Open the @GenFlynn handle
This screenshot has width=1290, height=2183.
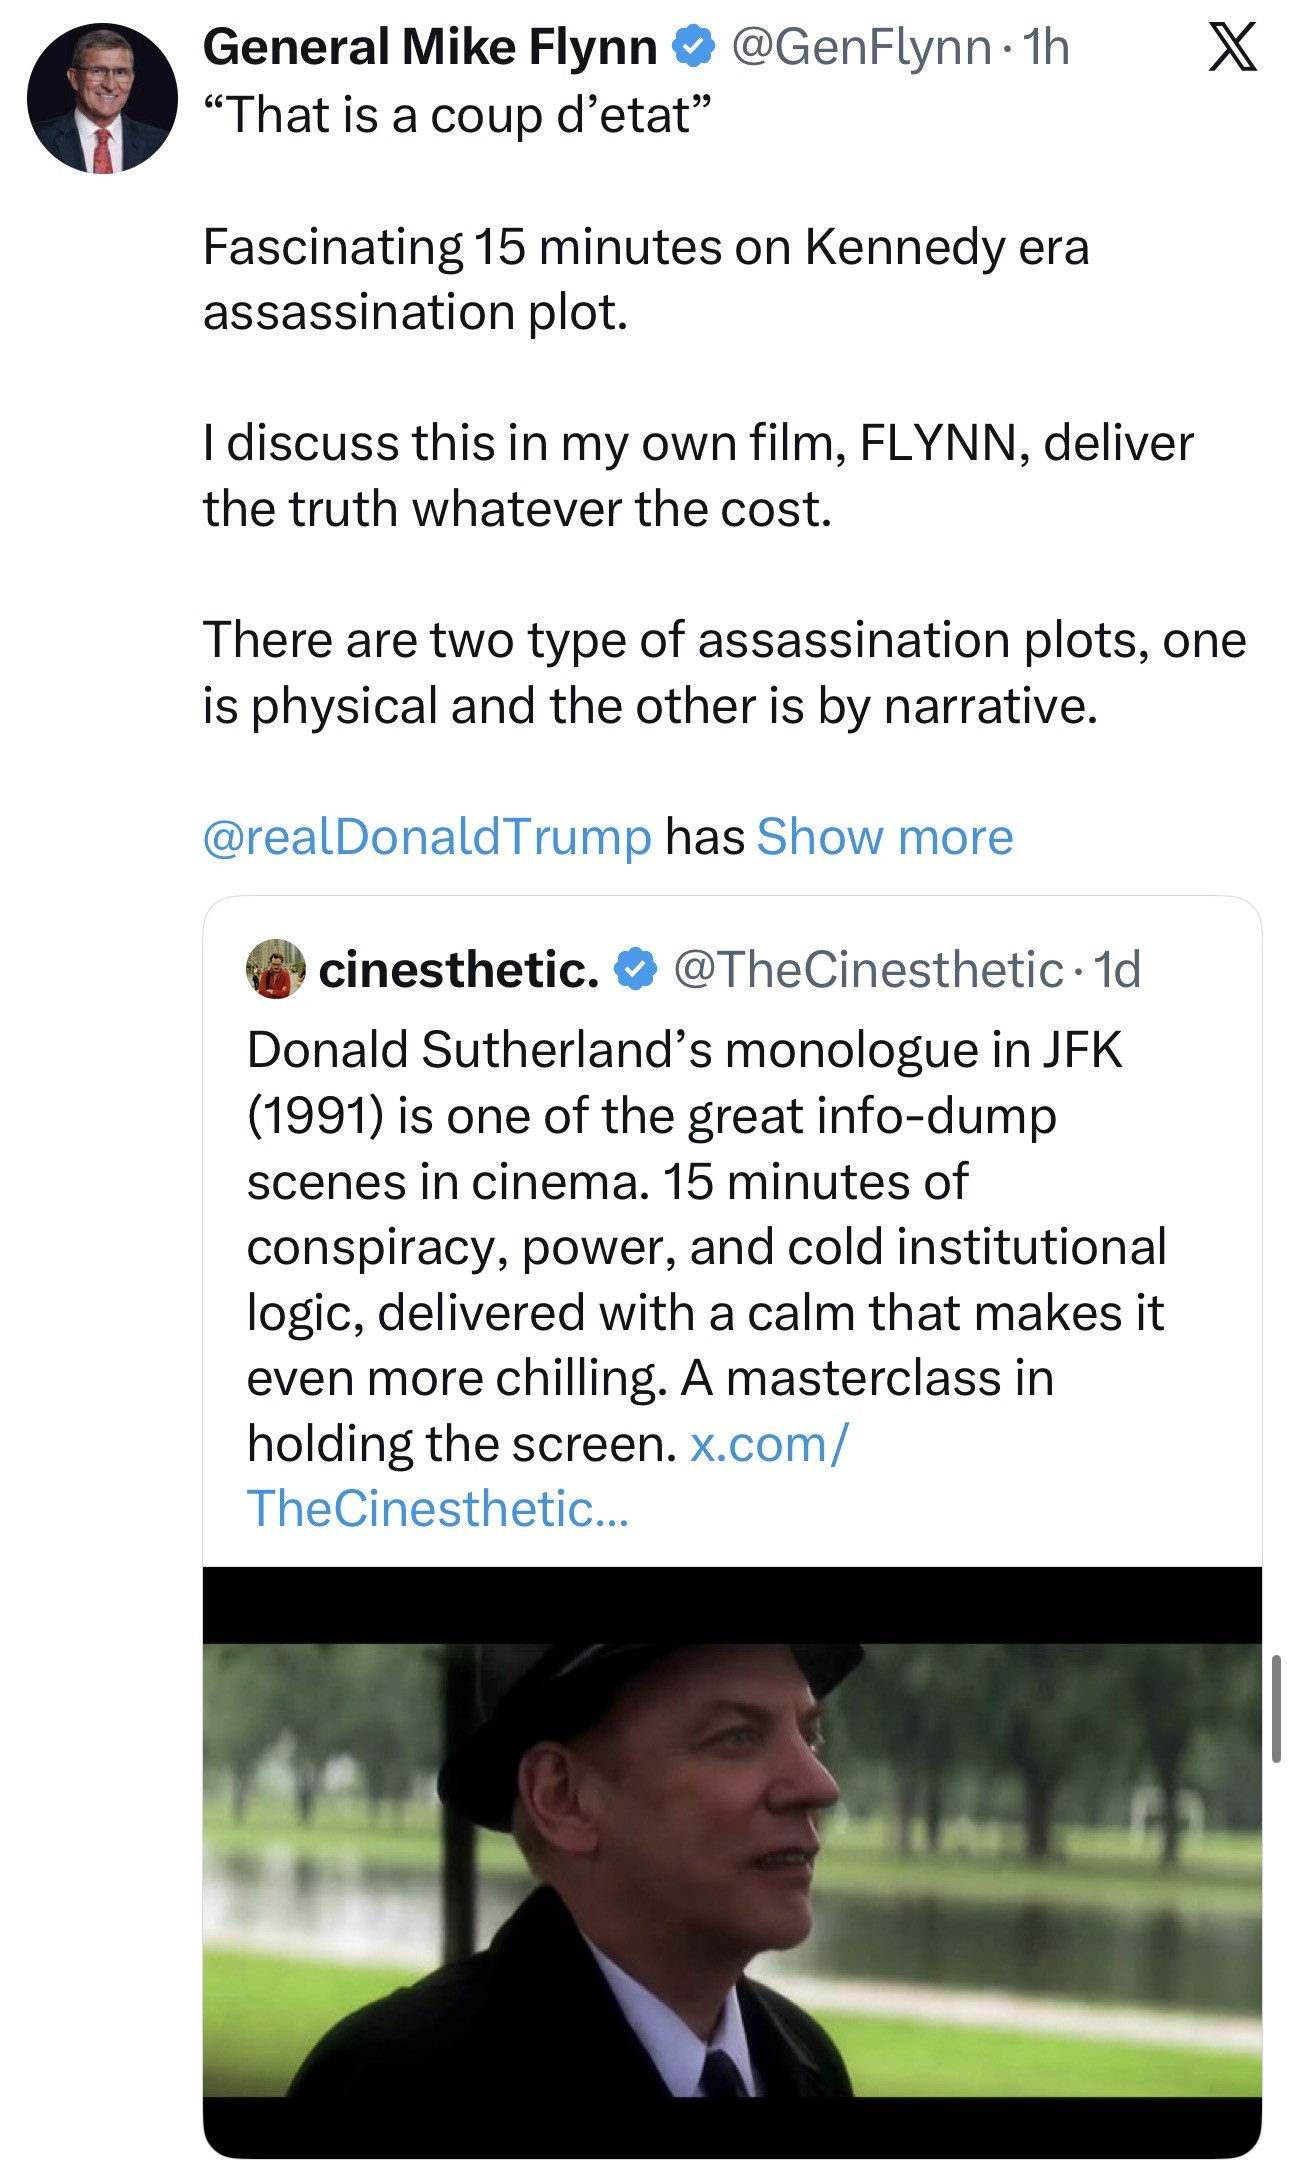tap(861, 48)
